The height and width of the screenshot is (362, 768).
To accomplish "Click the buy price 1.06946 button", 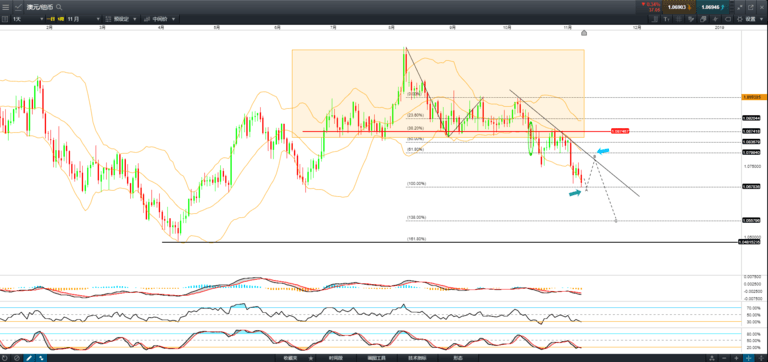I will coord(713,7).
